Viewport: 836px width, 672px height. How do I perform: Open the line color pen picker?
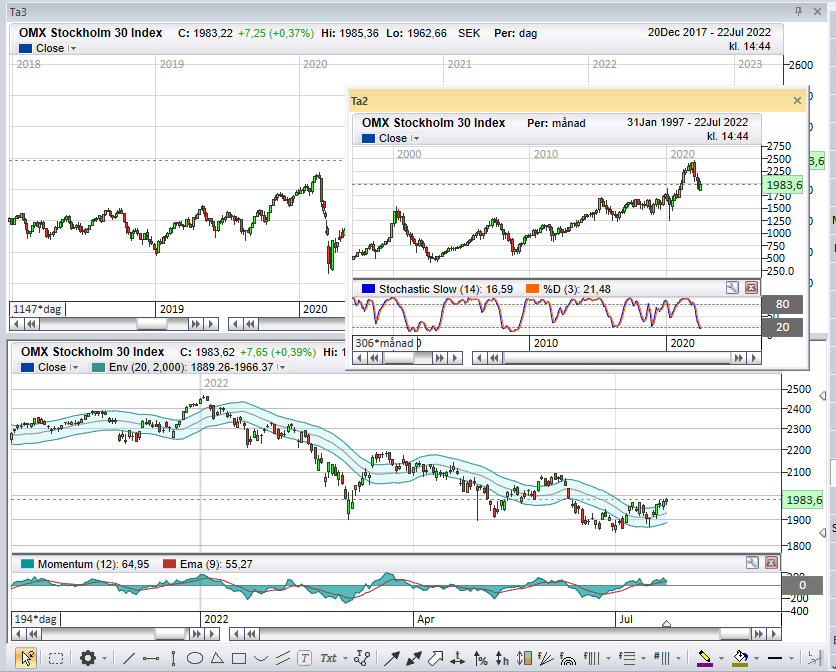click(704, 659)
